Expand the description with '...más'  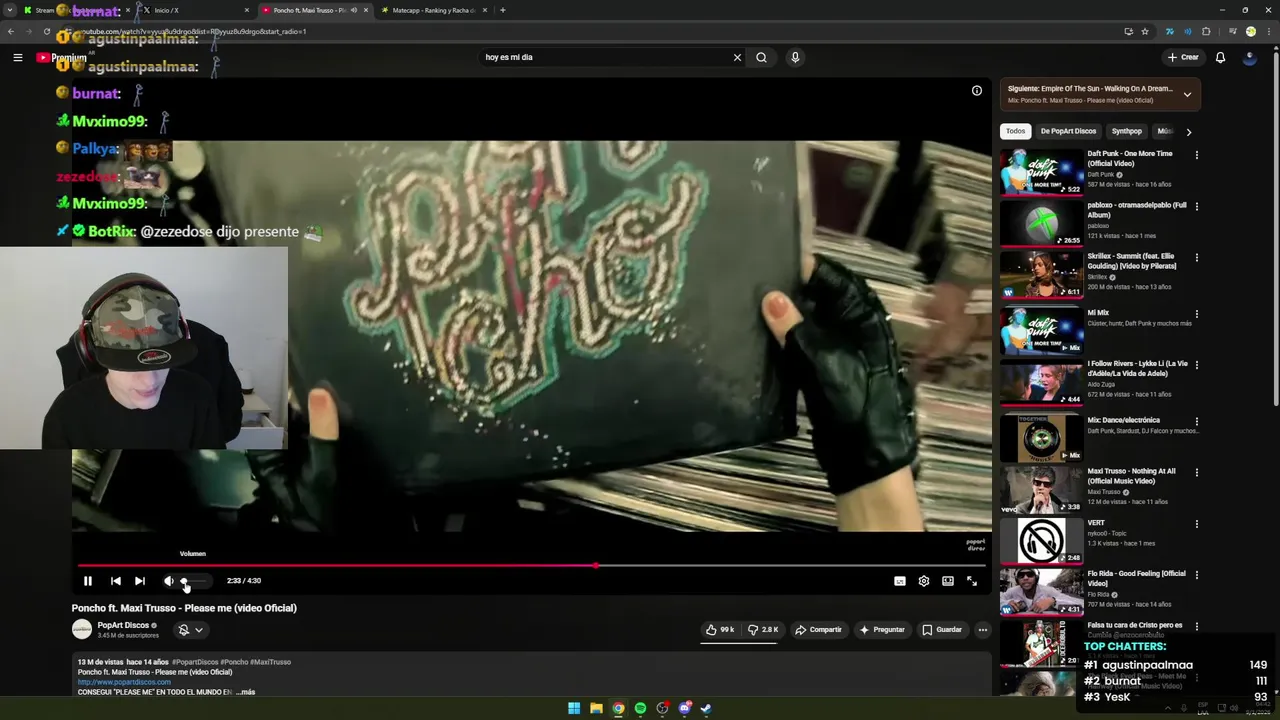245,692
